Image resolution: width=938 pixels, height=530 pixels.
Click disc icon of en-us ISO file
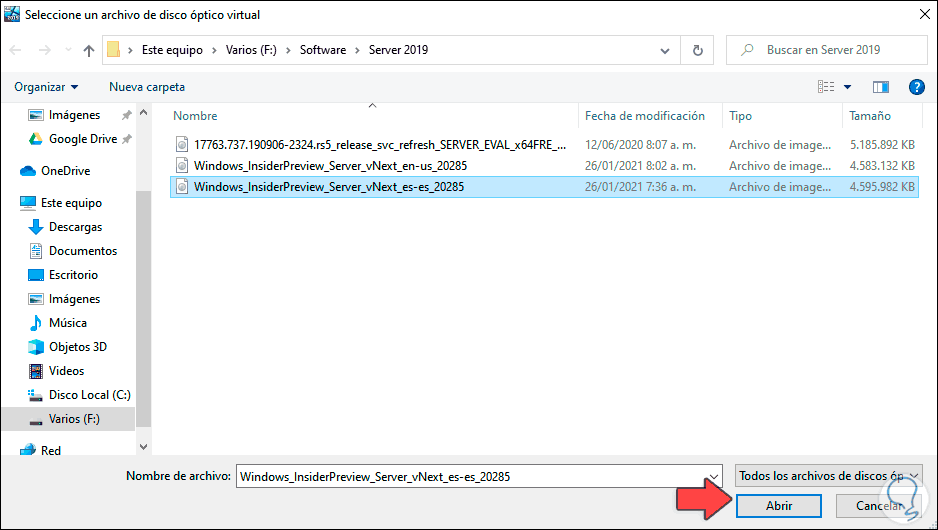click(x=182, y=166)
